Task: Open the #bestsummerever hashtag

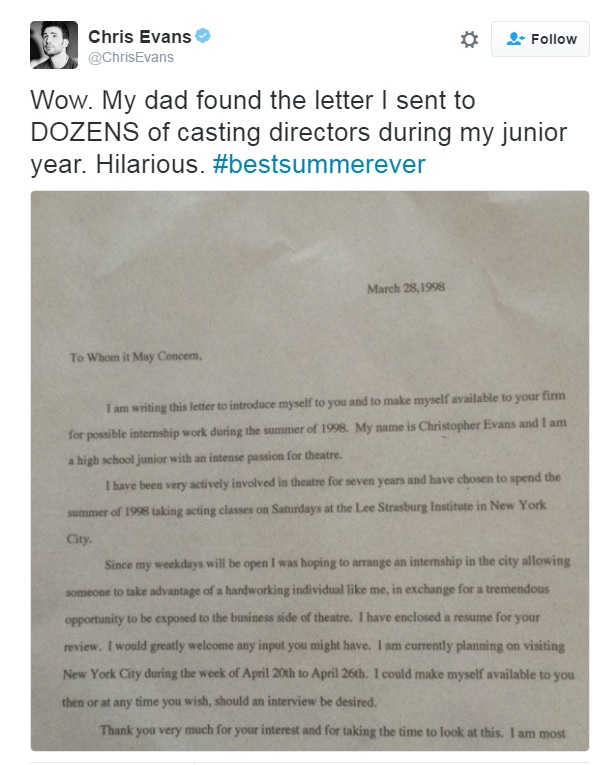Action: (x=319, y=164)
